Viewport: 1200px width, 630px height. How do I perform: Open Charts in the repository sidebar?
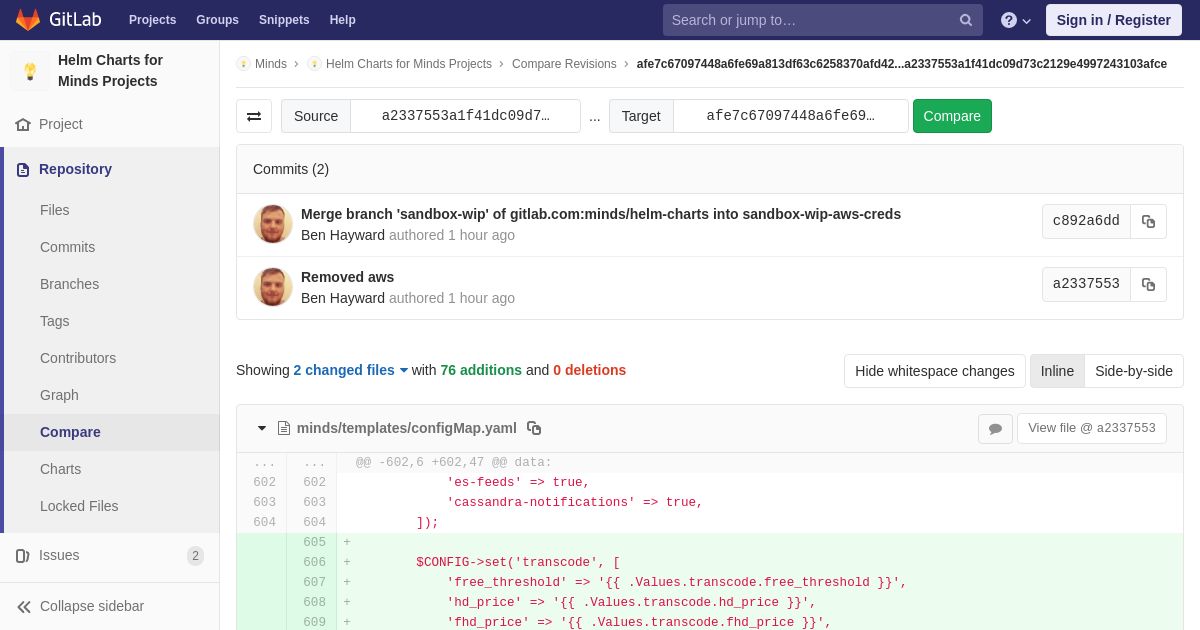(x=61, y=469)
